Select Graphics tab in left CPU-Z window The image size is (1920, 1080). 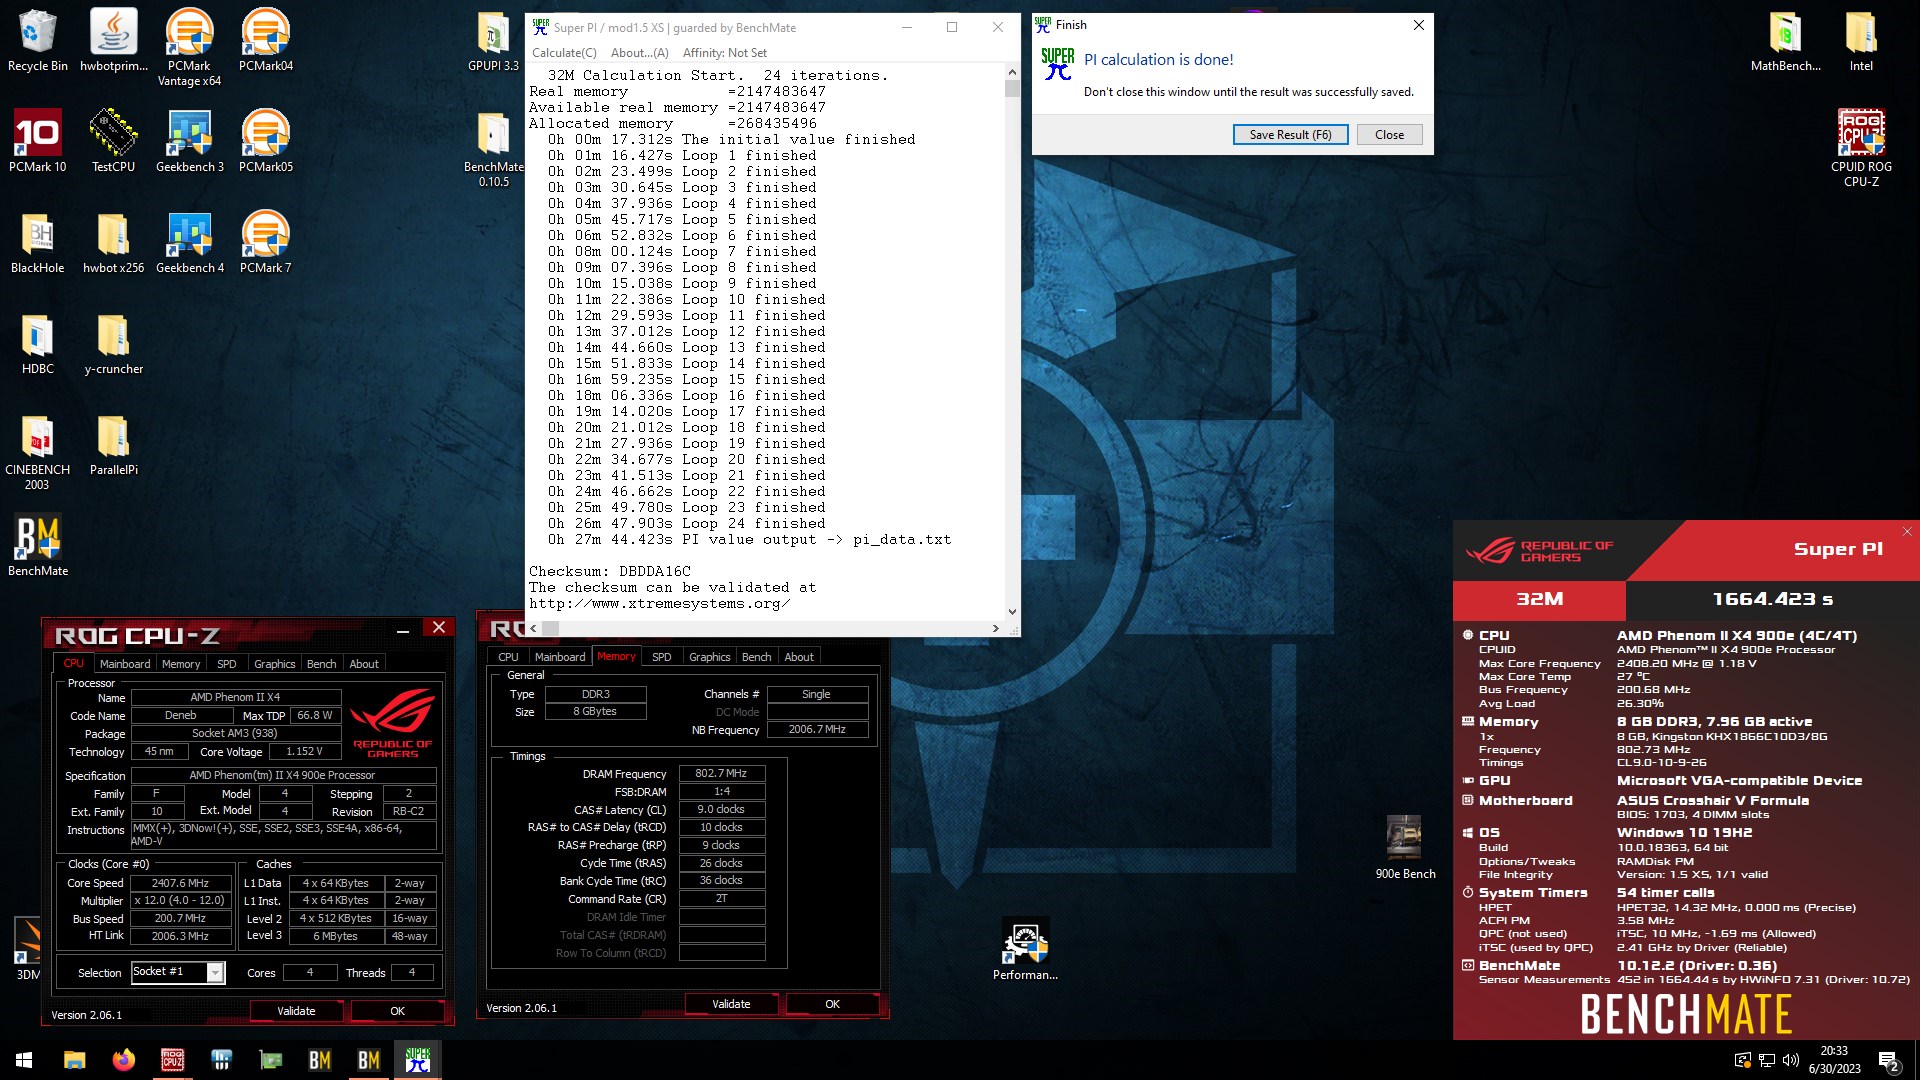(x=274, y=664)
